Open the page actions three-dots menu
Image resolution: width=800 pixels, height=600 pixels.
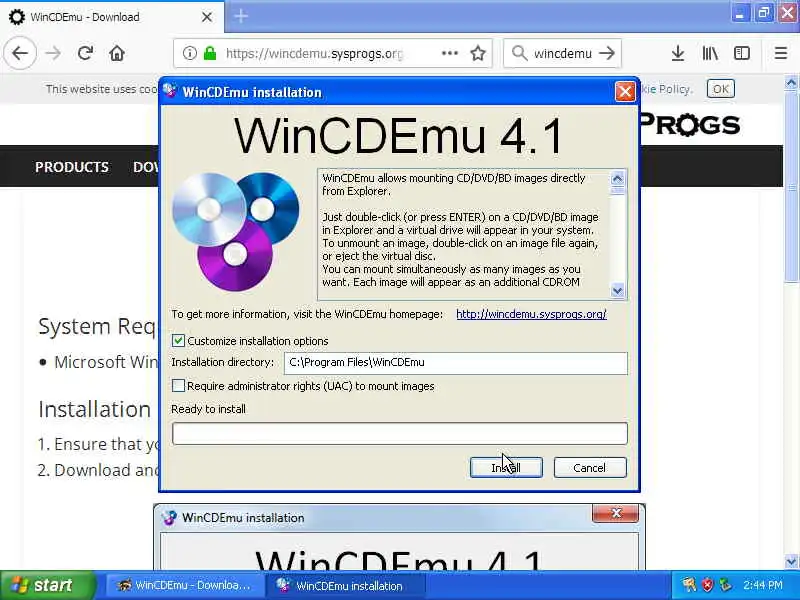449,53
